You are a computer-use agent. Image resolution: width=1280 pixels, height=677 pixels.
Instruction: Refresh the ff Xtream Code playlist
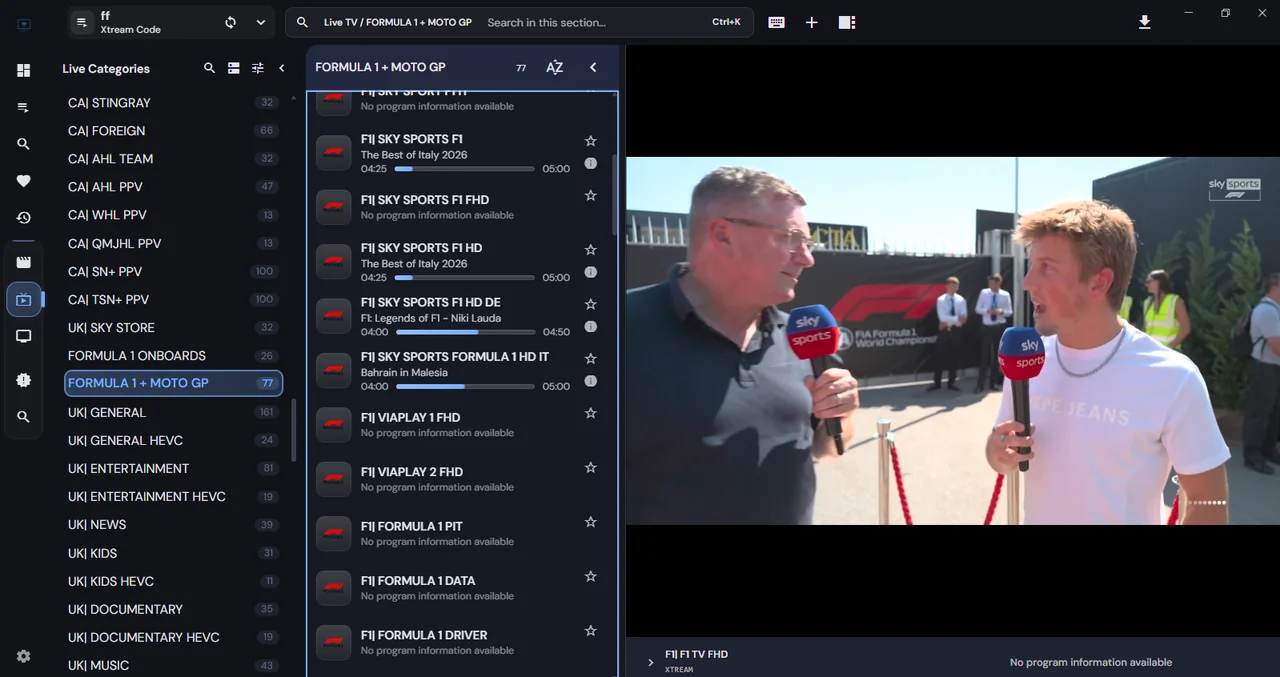(x=231, y=22)
